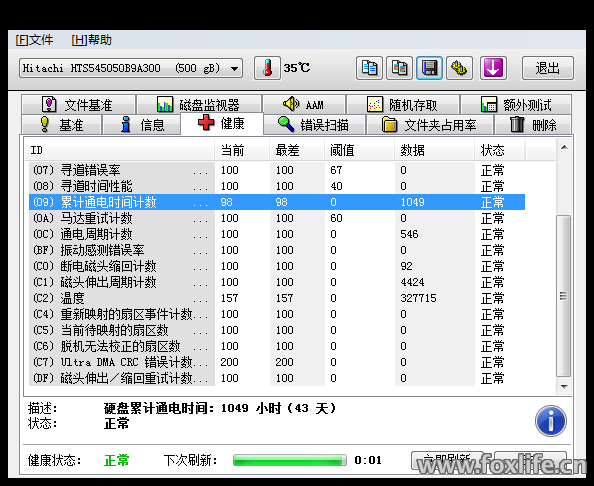This screenshot has height=486, width=594.
Task: Click the blue info button icon
Action: 551,421
